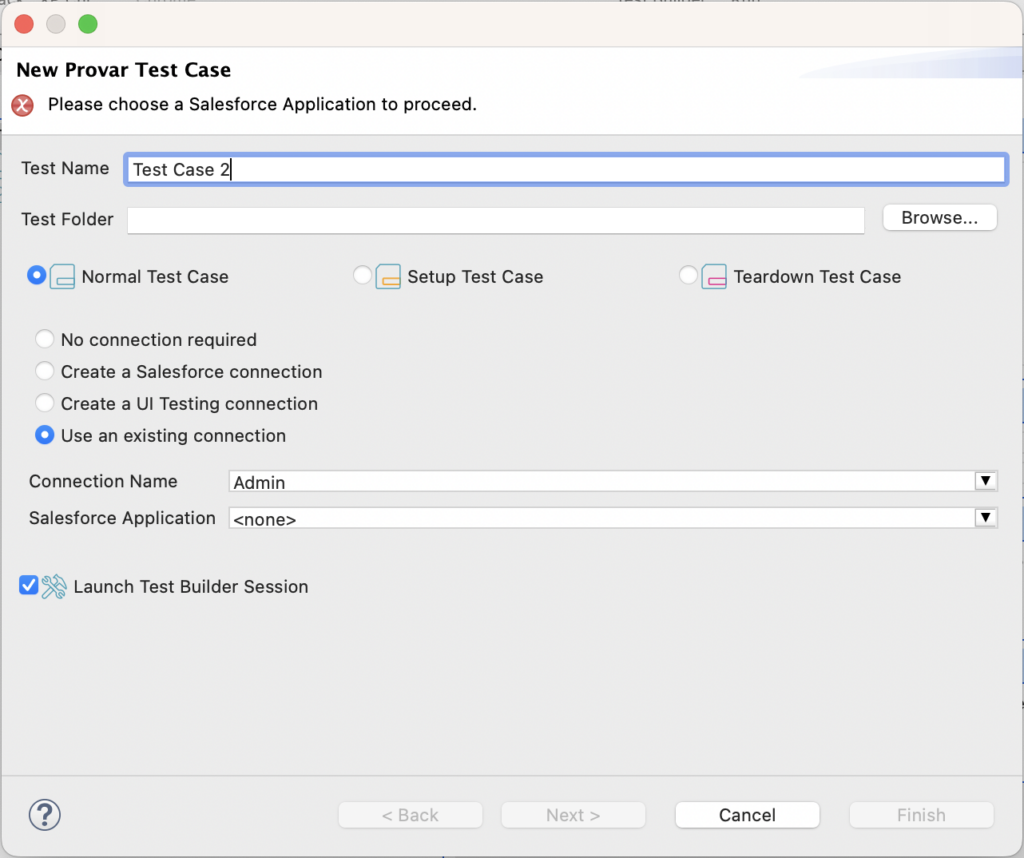Click the disabled Next button
The width and height of the screenshot is (1024, 858).
(x=573, y=814)
